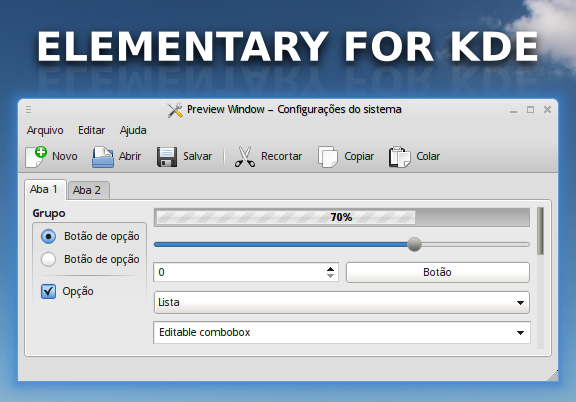
Task: Select the first Botão de opção radio
Action: coord(48,236)
